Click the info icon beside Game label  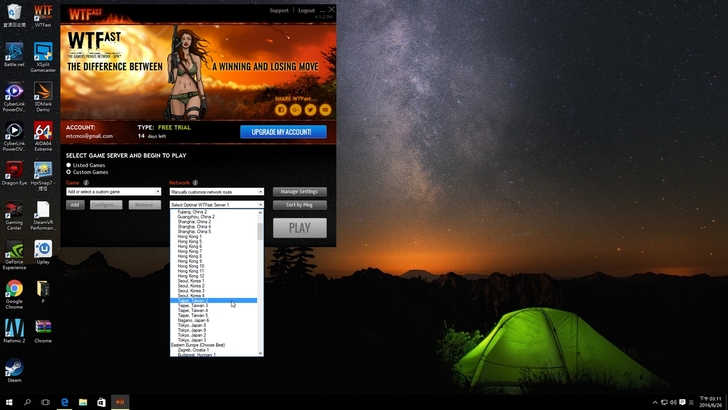coord(86,182)
